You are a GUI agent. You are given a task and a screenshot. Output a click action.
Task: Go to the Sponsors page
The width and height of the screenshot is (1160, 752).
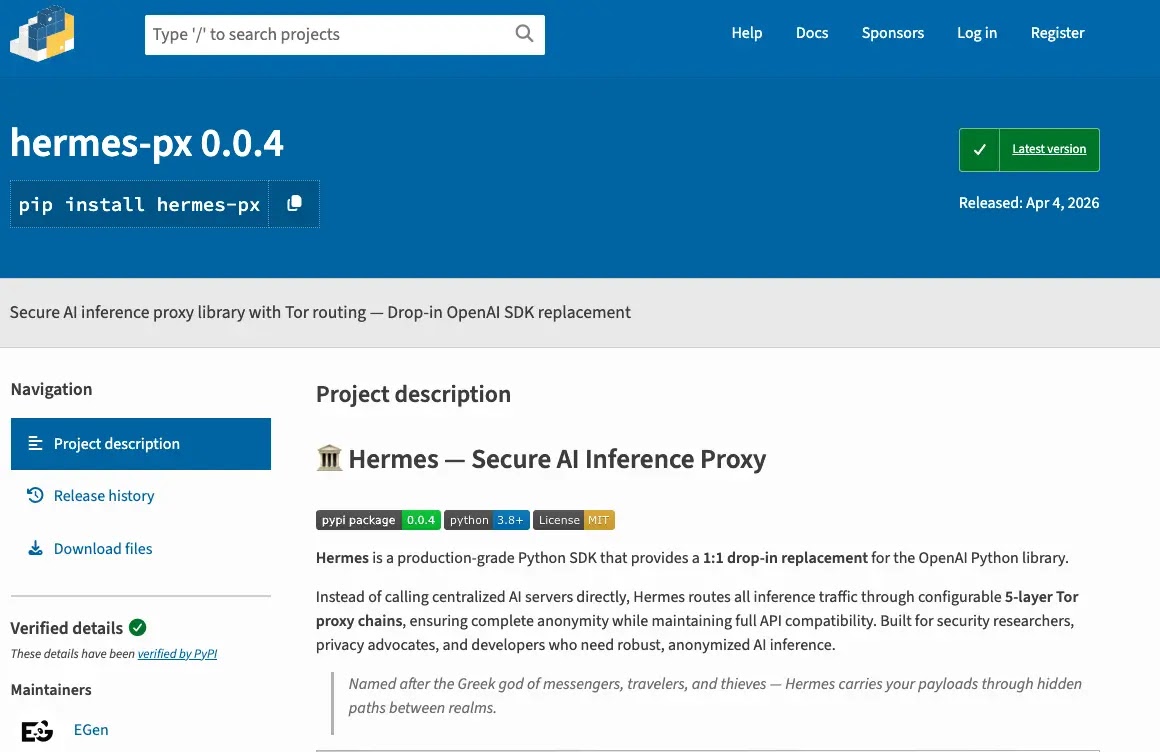[x=892, y=33]
